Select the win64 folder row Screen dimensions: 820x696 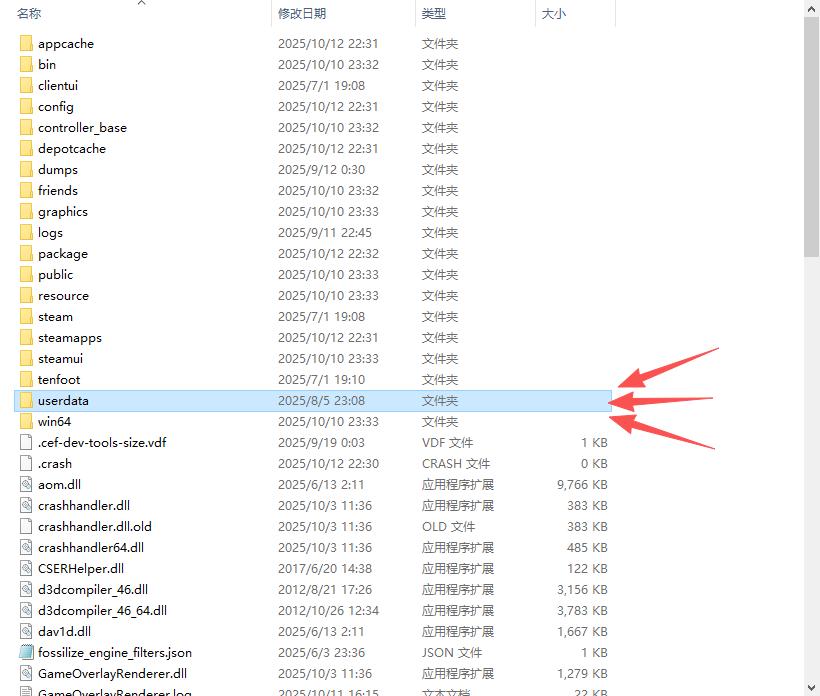pos(300,421)
